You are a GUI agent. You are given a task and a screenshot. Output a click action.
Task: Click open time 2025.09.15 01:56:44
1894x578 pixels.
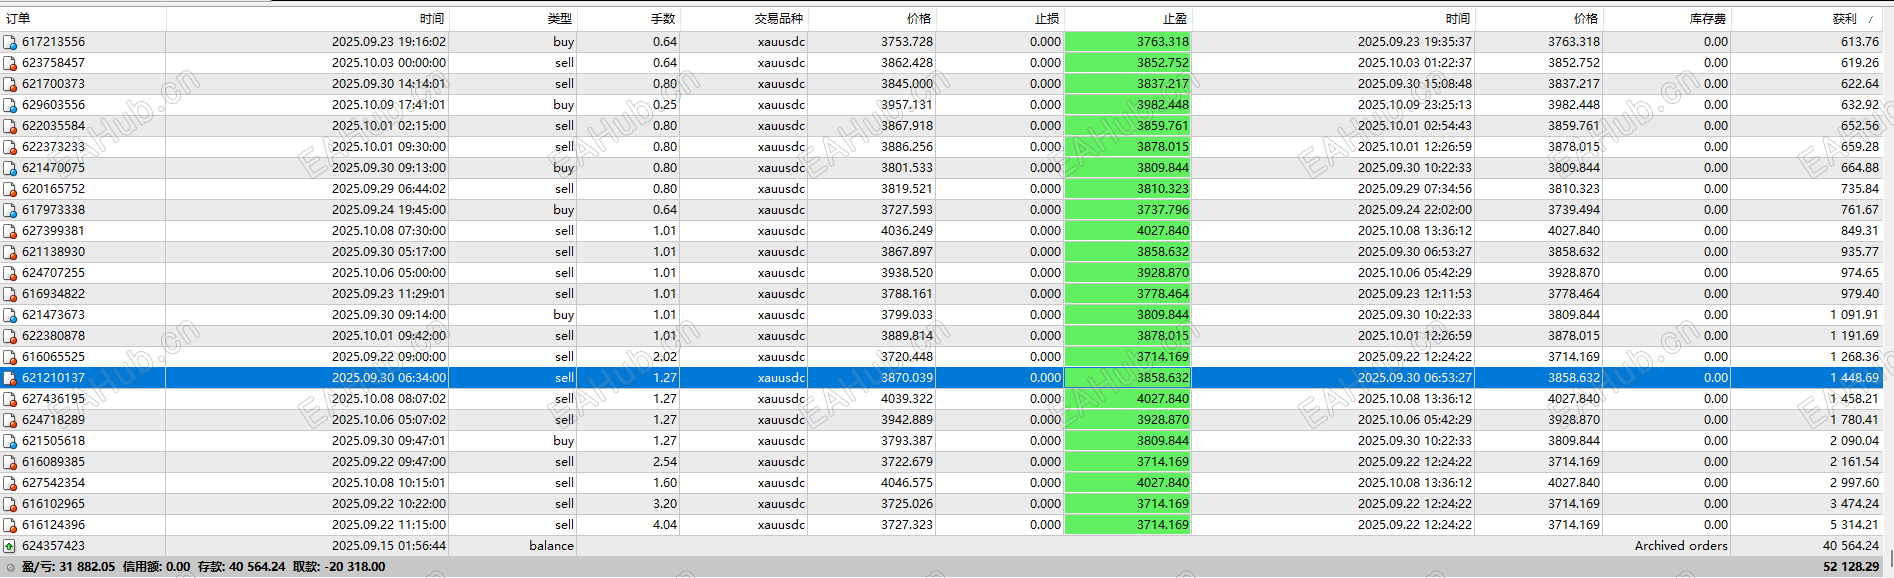[x=389, y=546]
